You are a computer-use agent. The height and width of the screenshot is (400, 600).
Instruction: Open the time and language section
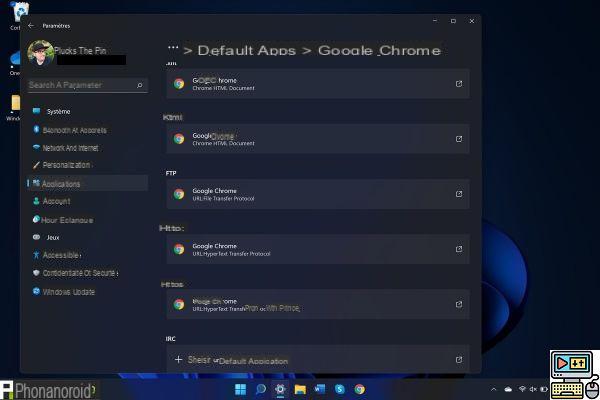click(88, 220)
